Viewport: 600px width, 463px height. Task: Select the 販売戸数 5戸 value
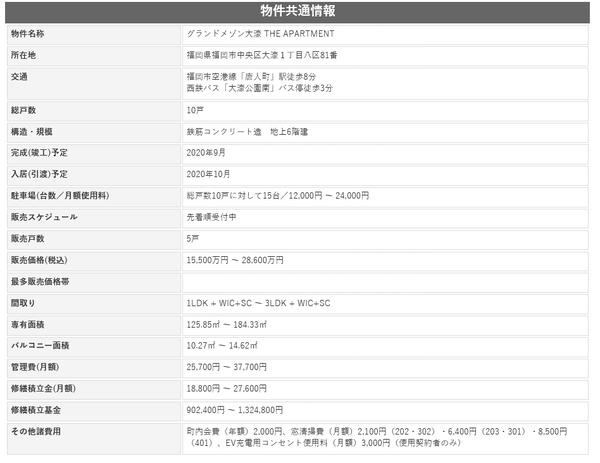point(193,239)
